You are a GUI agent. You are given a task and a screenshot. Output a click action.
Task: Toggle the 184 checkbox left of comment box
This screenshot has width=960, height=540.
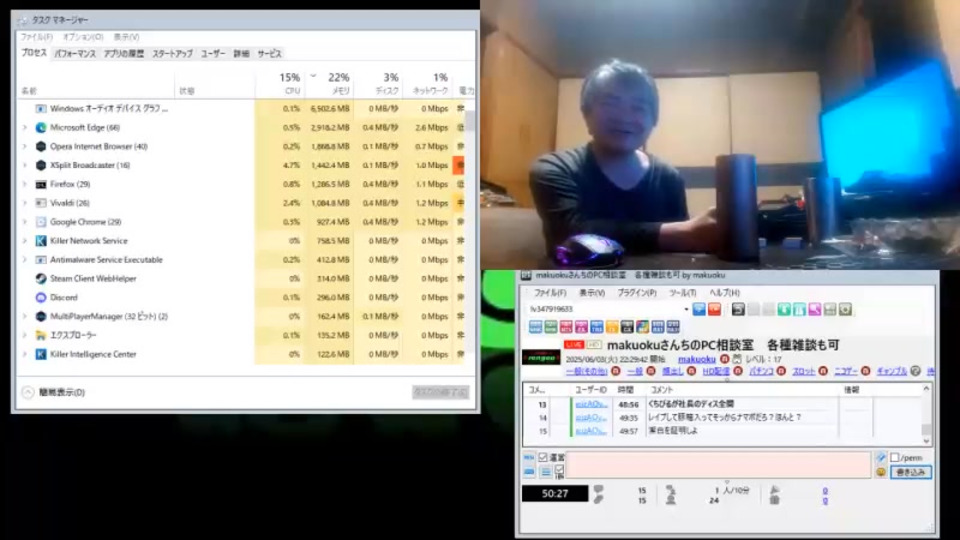(x=559, y=470)
